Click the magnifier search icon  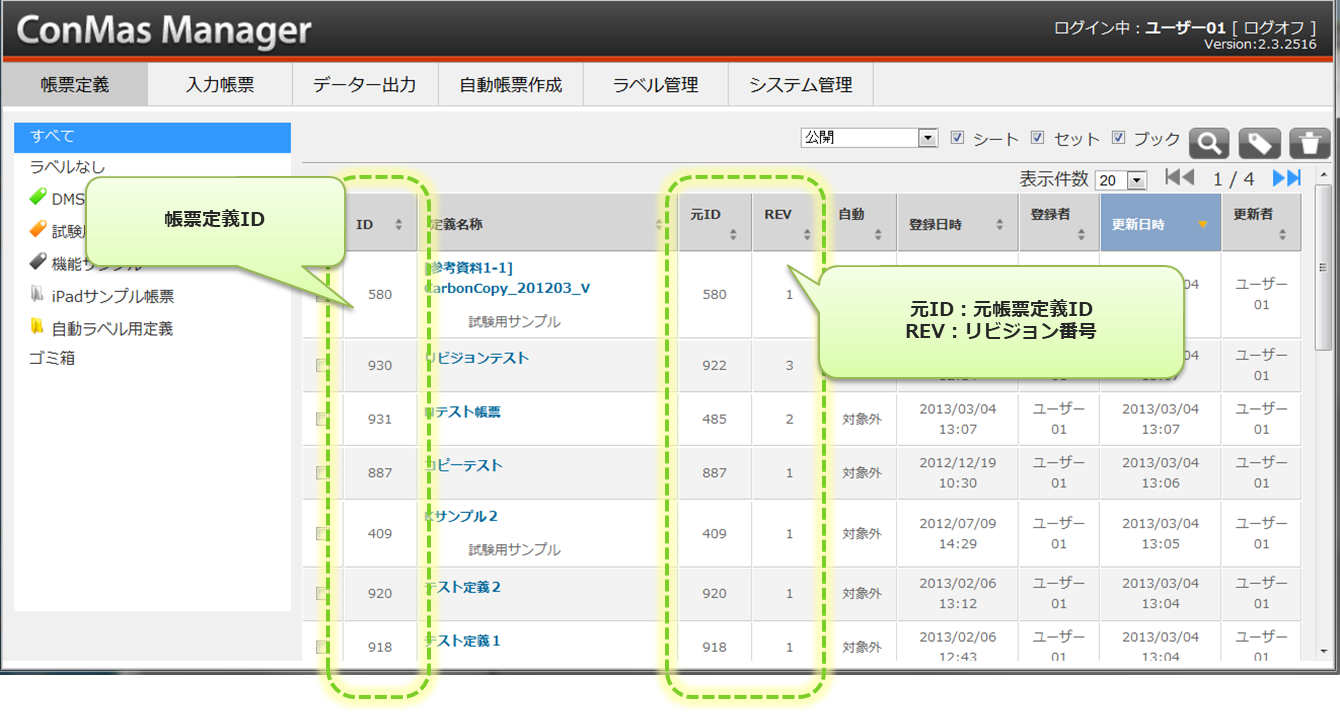1208,143
